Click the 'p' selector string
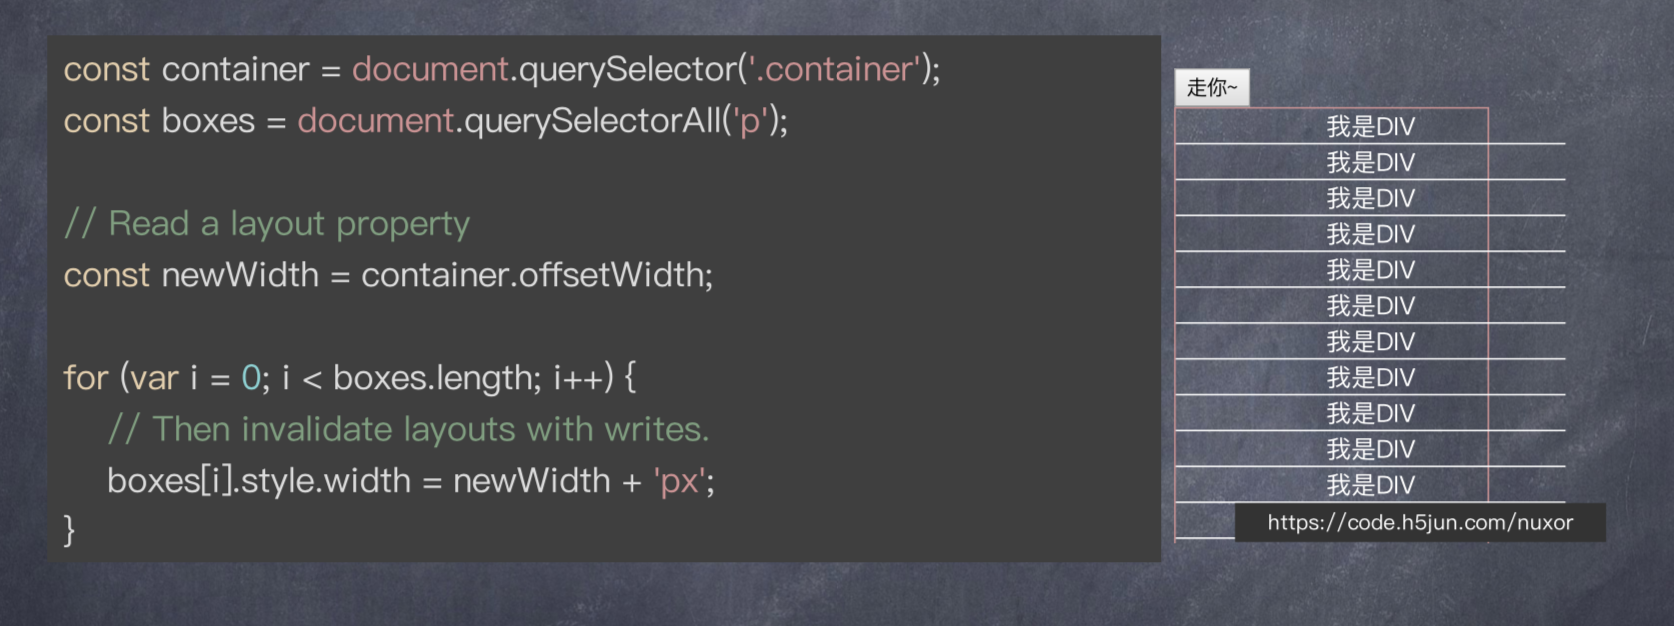This screenshot has width=1674, height=626. pos(749,122)
